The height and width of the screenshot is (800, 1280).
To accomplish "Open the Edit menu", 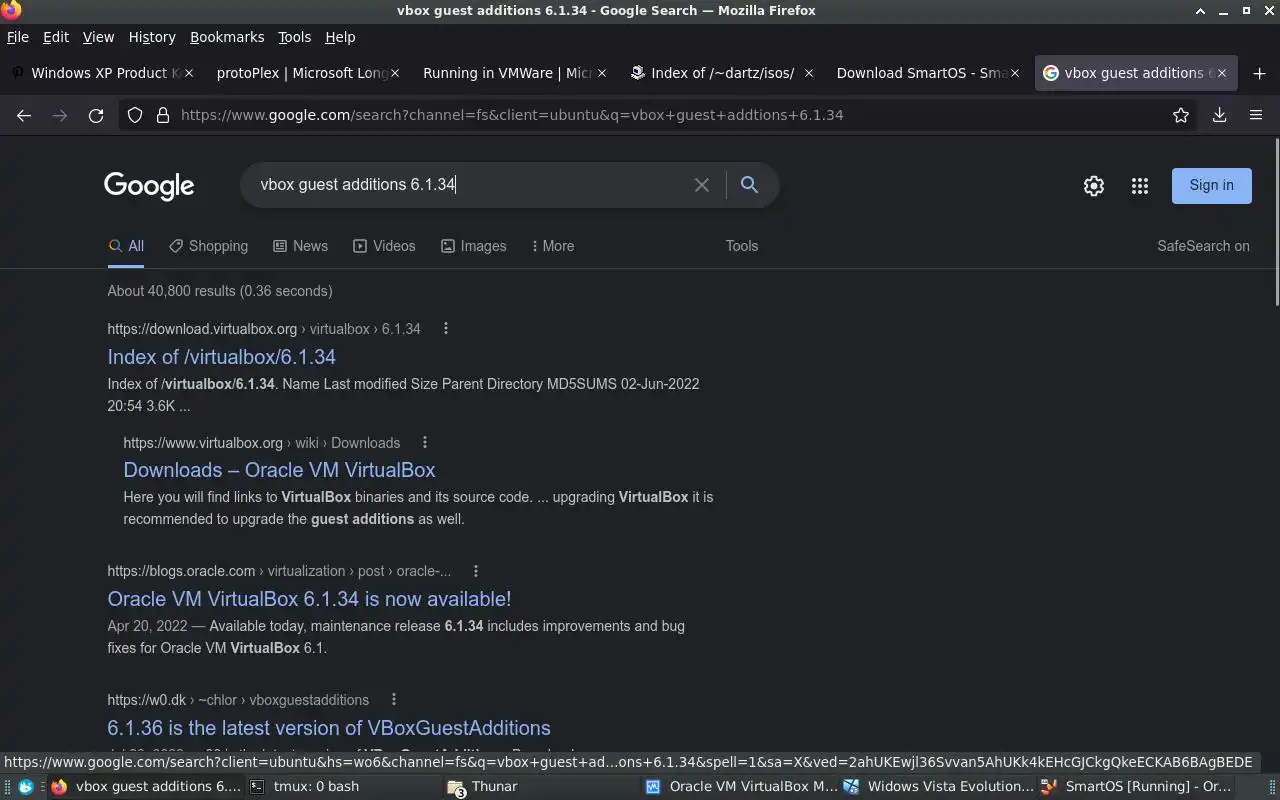I will tap(56, 37).
